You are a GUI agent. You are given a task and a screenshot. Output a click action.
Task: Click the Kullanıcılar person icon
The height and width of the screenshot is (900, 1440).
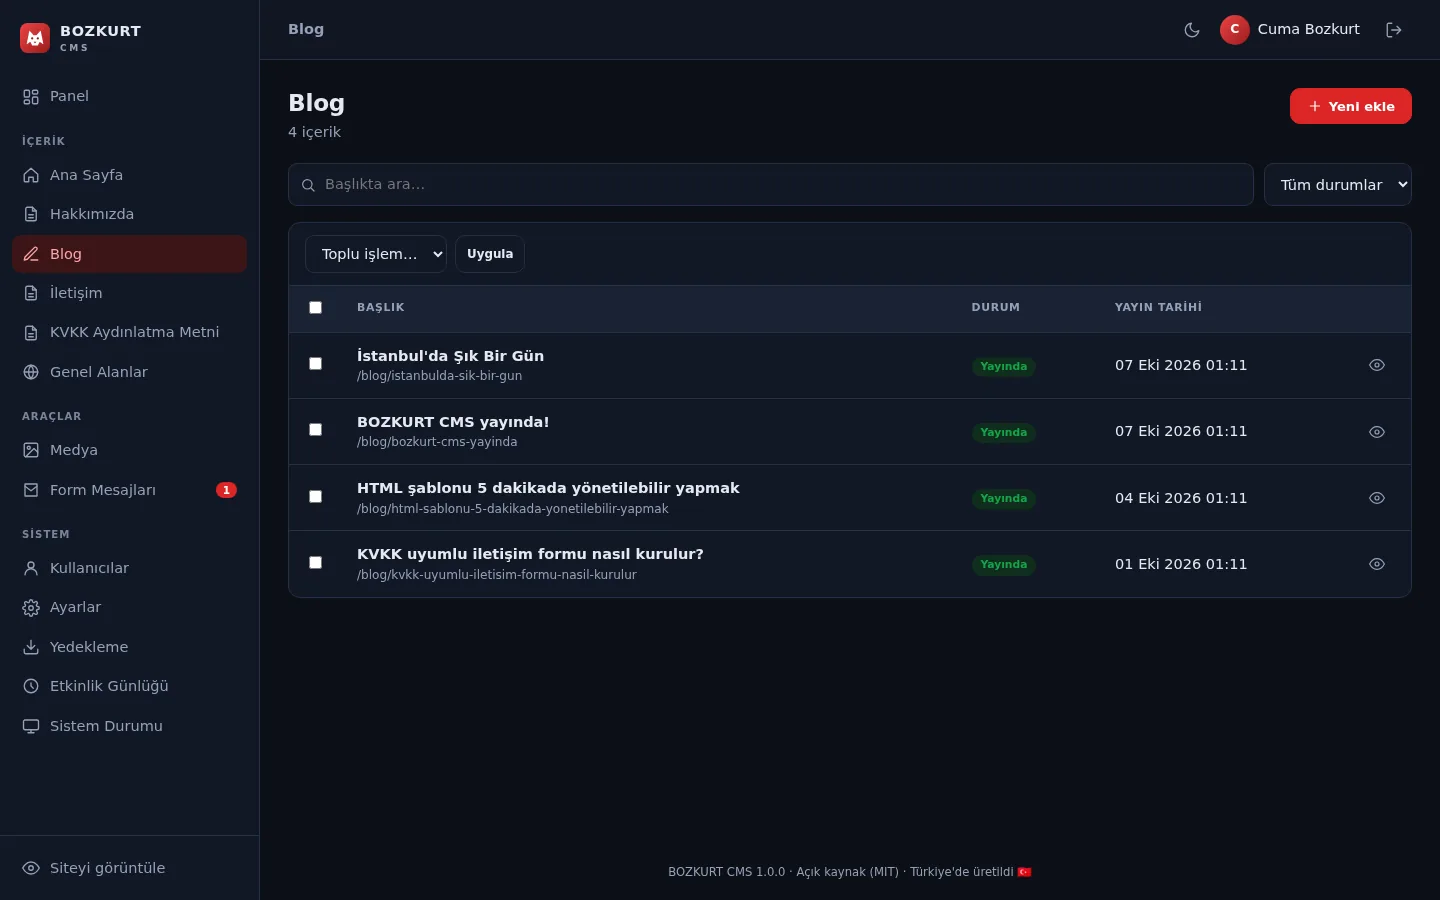click(x=31, y=568)
